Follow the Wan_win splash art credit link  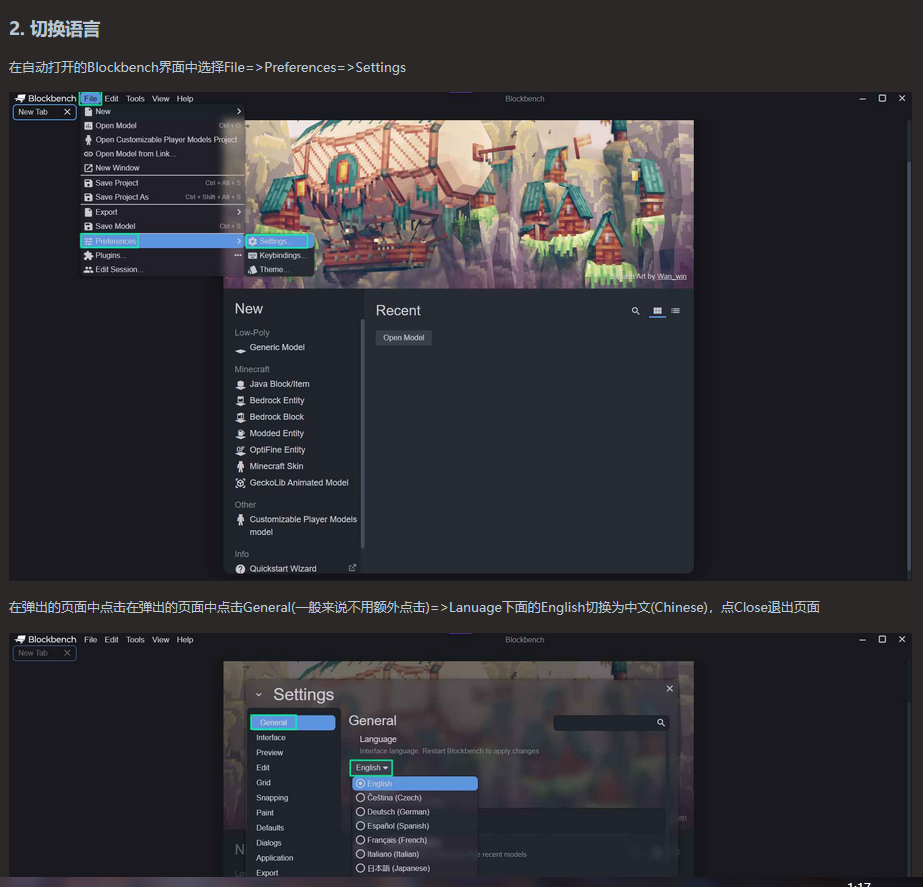(672, 276)
